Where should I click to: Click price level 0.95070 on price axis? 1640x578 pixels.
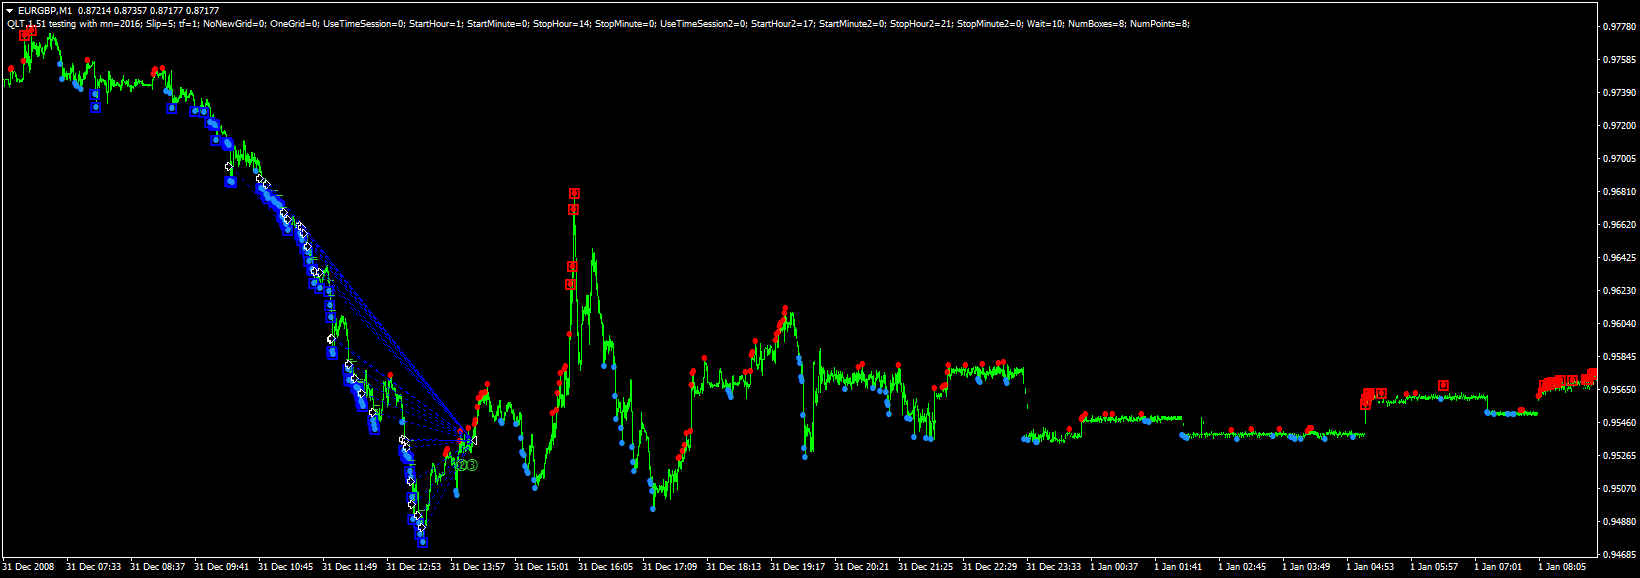[1619, 489]
